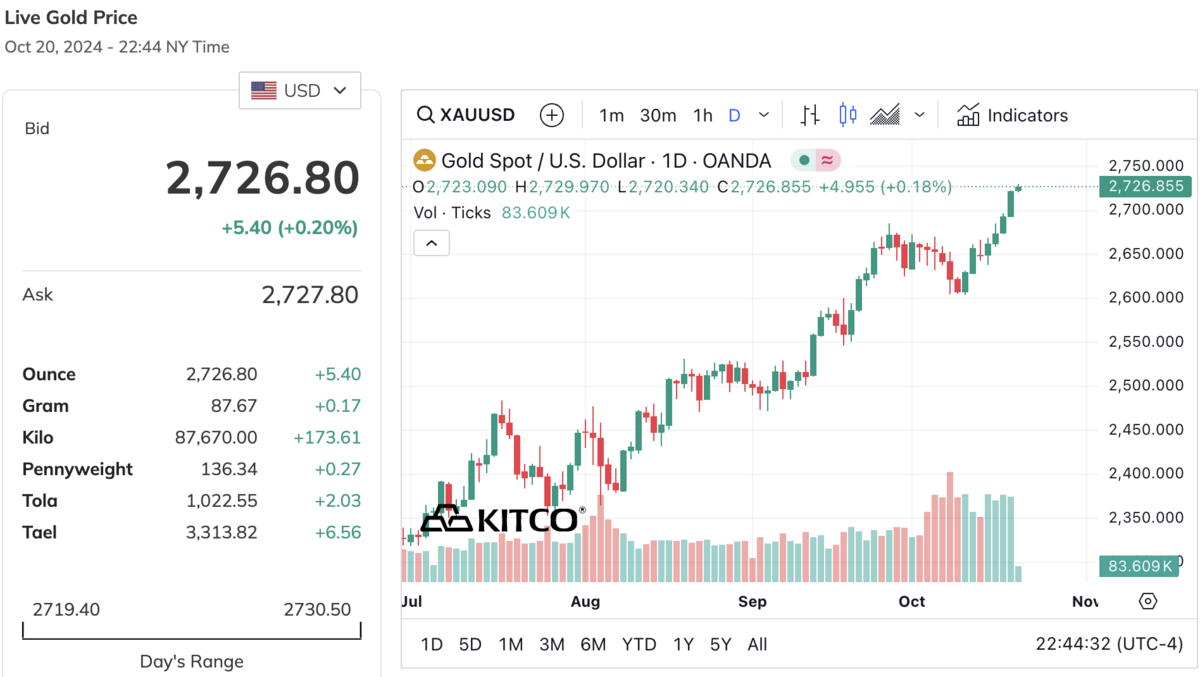The image size is (1200, 677).
Task: Open the USD currency dropdown
Action: (299, 90)
